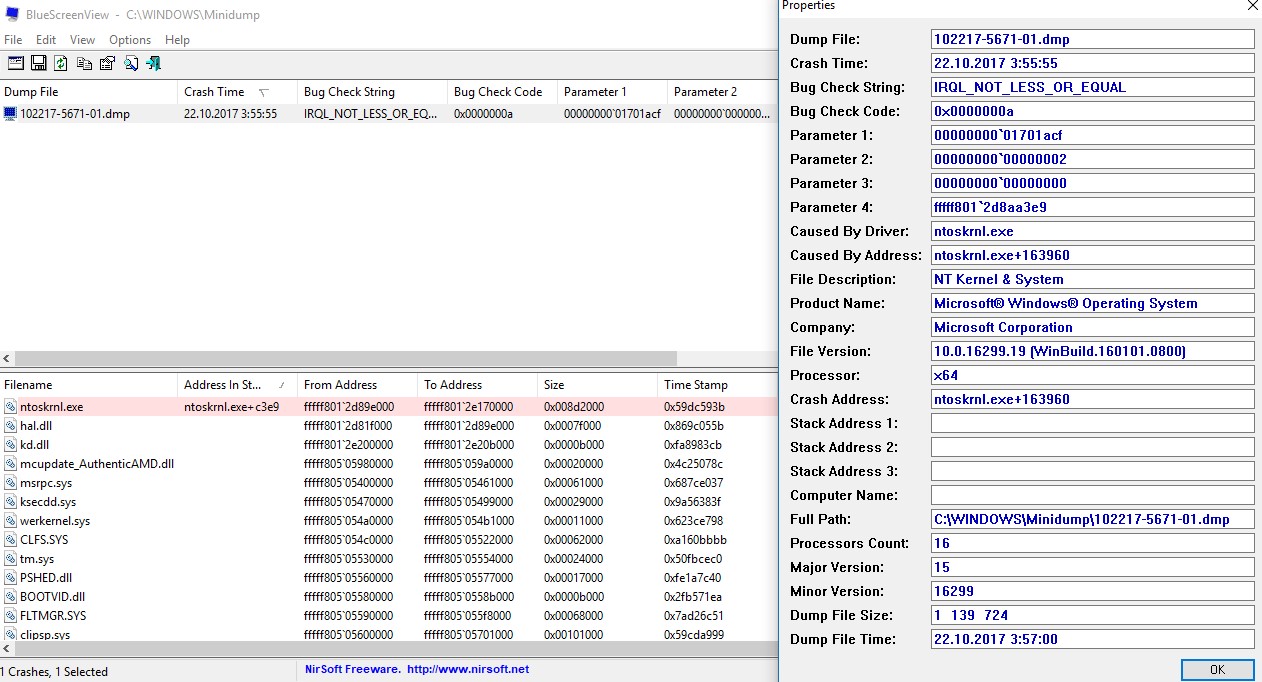Click '1 Crashes, 1 Selected' status text

pyautogui.click(x=54, y=672)
